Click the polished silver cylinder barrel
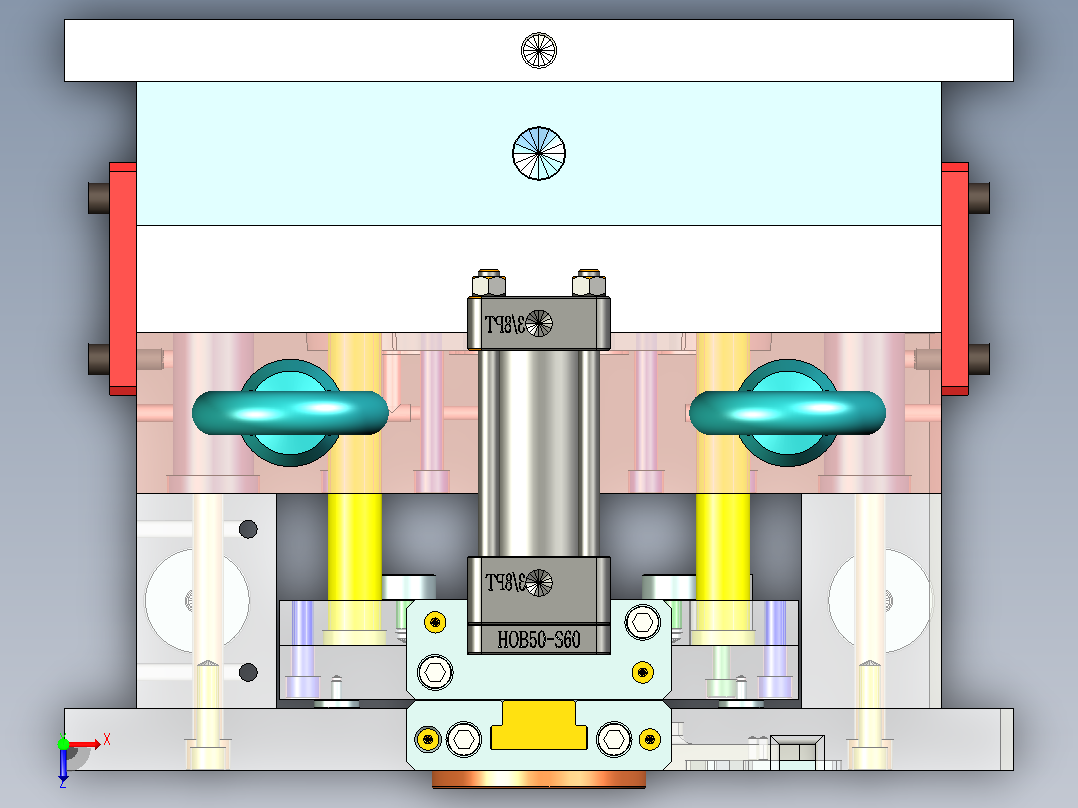The image size is (1078, 808). pyautogui.click(x=539, y=453)
